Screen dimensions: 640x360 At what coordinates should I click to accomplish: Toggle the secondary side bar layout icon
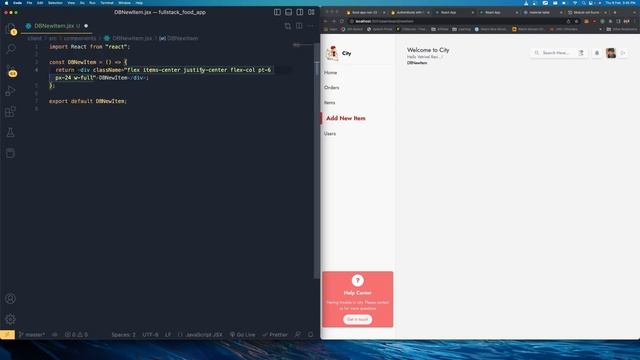300,12
